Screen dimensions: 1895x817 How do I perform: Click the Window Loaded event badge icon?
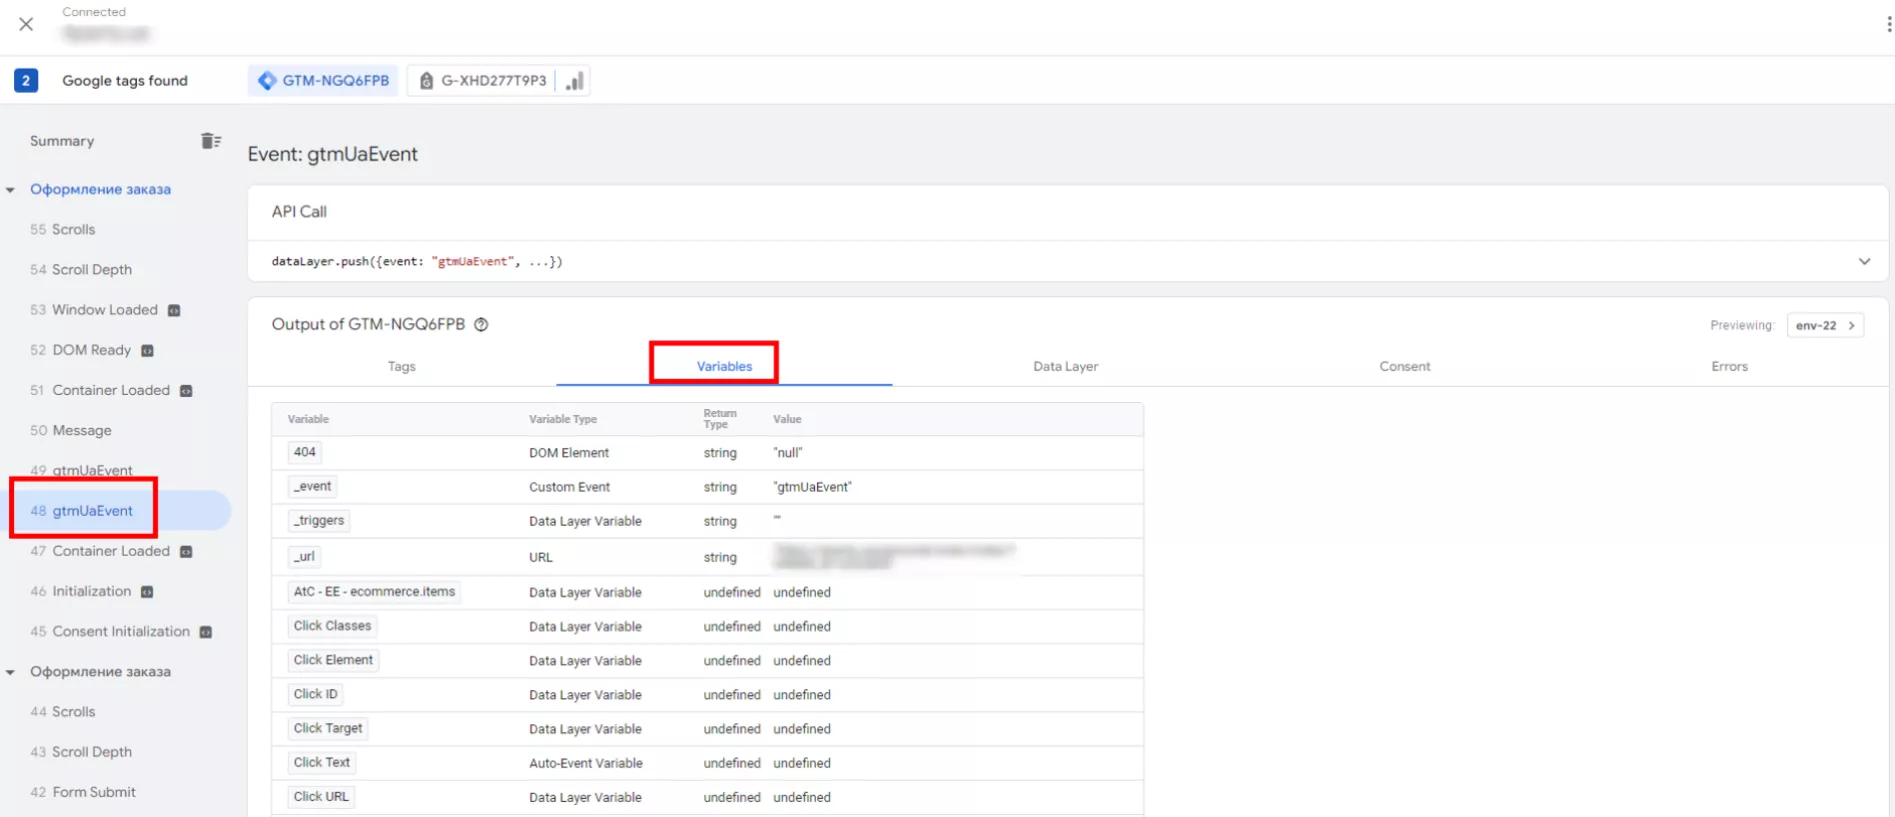[x=174, y=310]
